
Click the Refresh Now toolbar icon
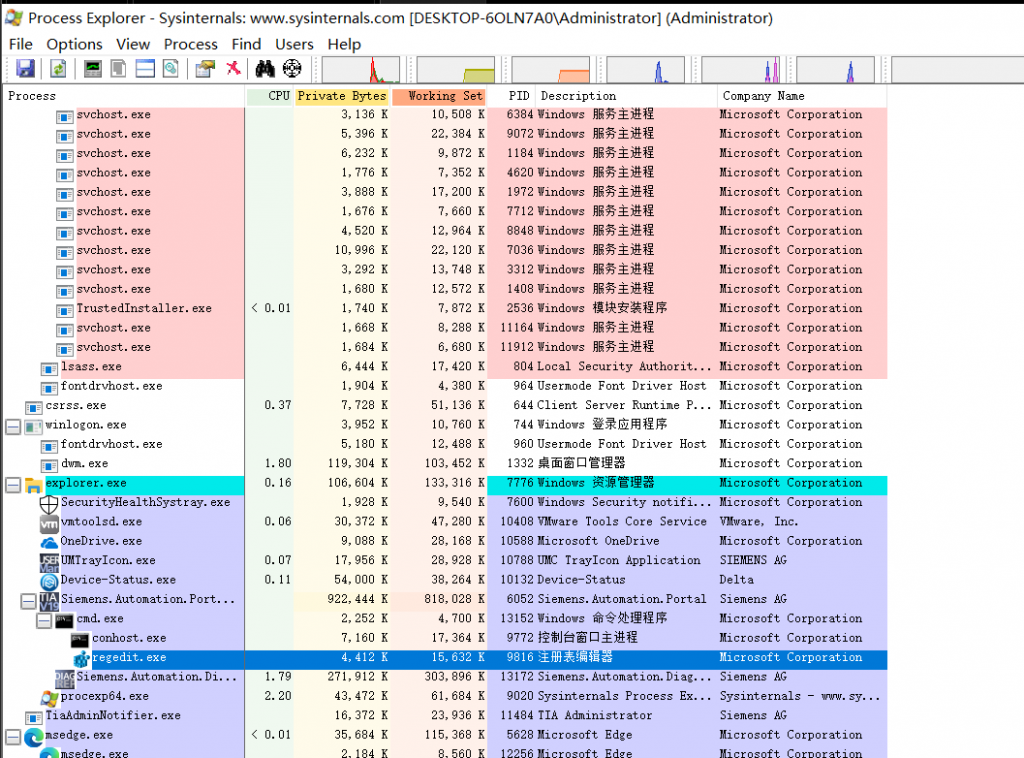point(58,68)
